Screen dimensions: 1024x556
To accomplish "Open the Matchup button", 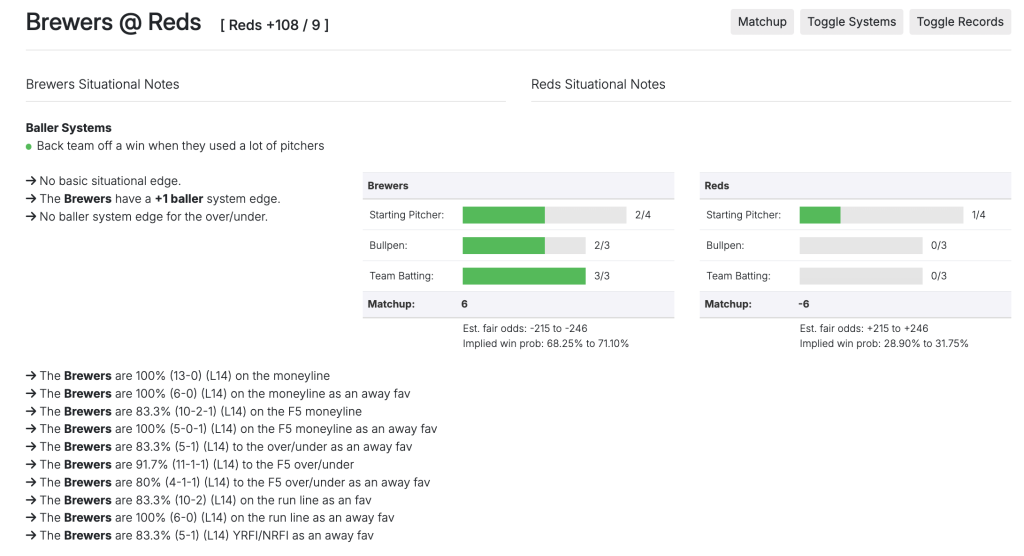I will [x=761, y=22].
